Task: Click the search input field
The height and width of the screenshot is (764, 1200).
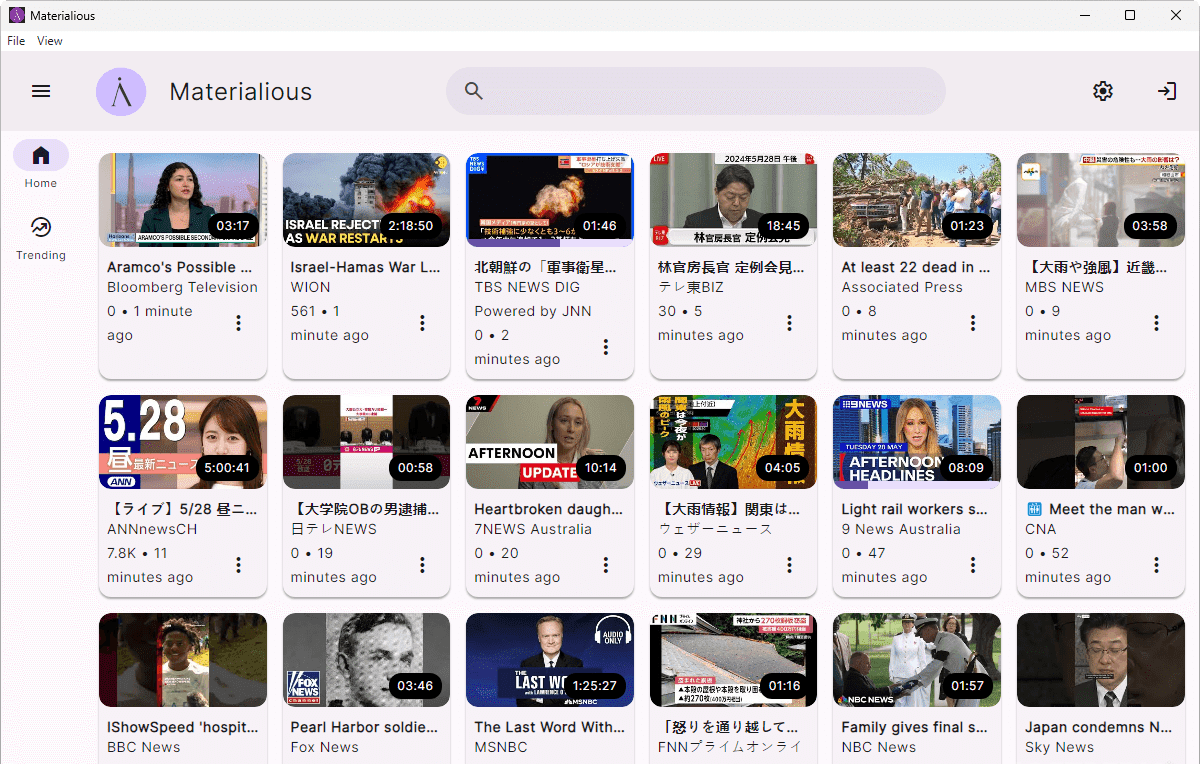Action: click(696, 91)
